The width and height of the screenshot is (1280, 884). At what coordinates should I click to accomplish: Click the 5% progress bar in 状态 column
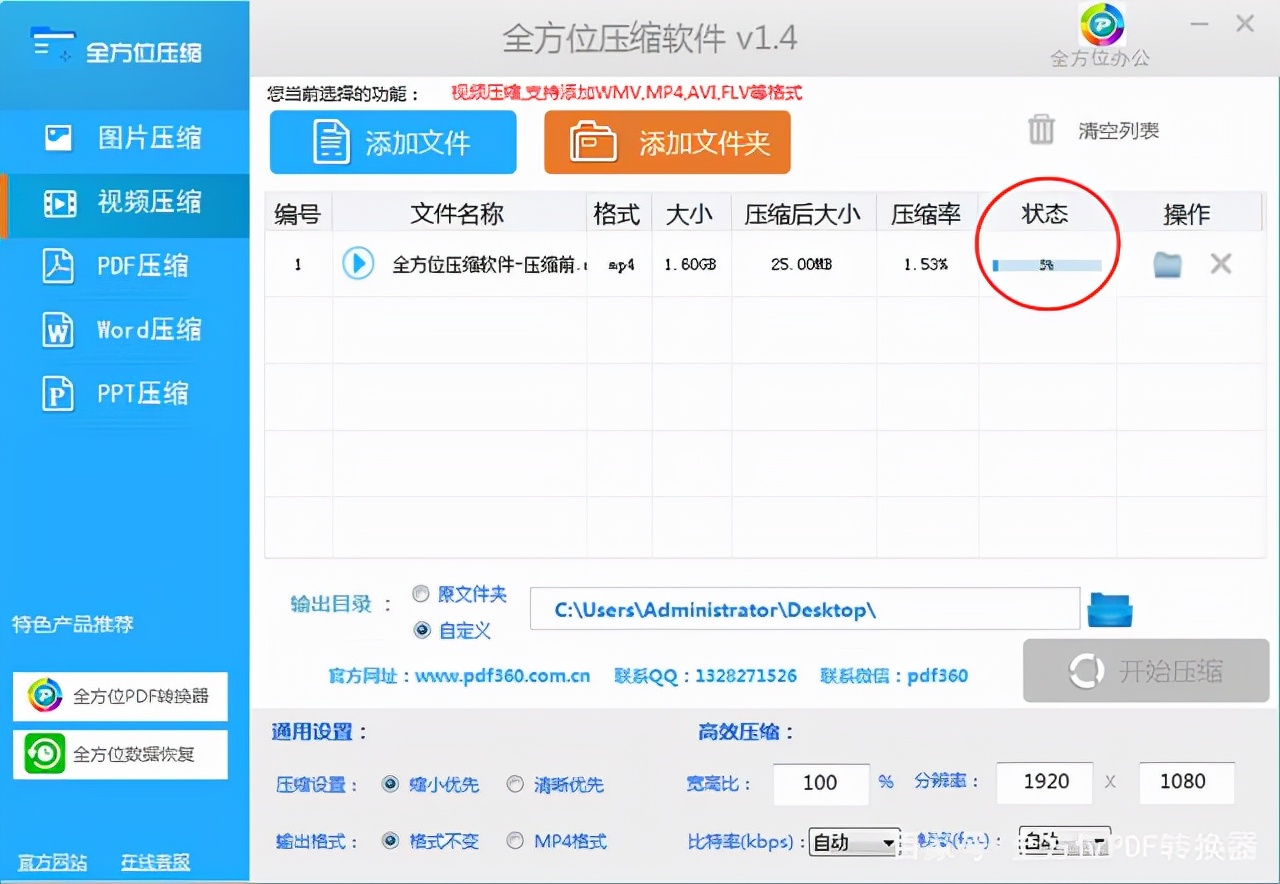(x=1047, y=266)
